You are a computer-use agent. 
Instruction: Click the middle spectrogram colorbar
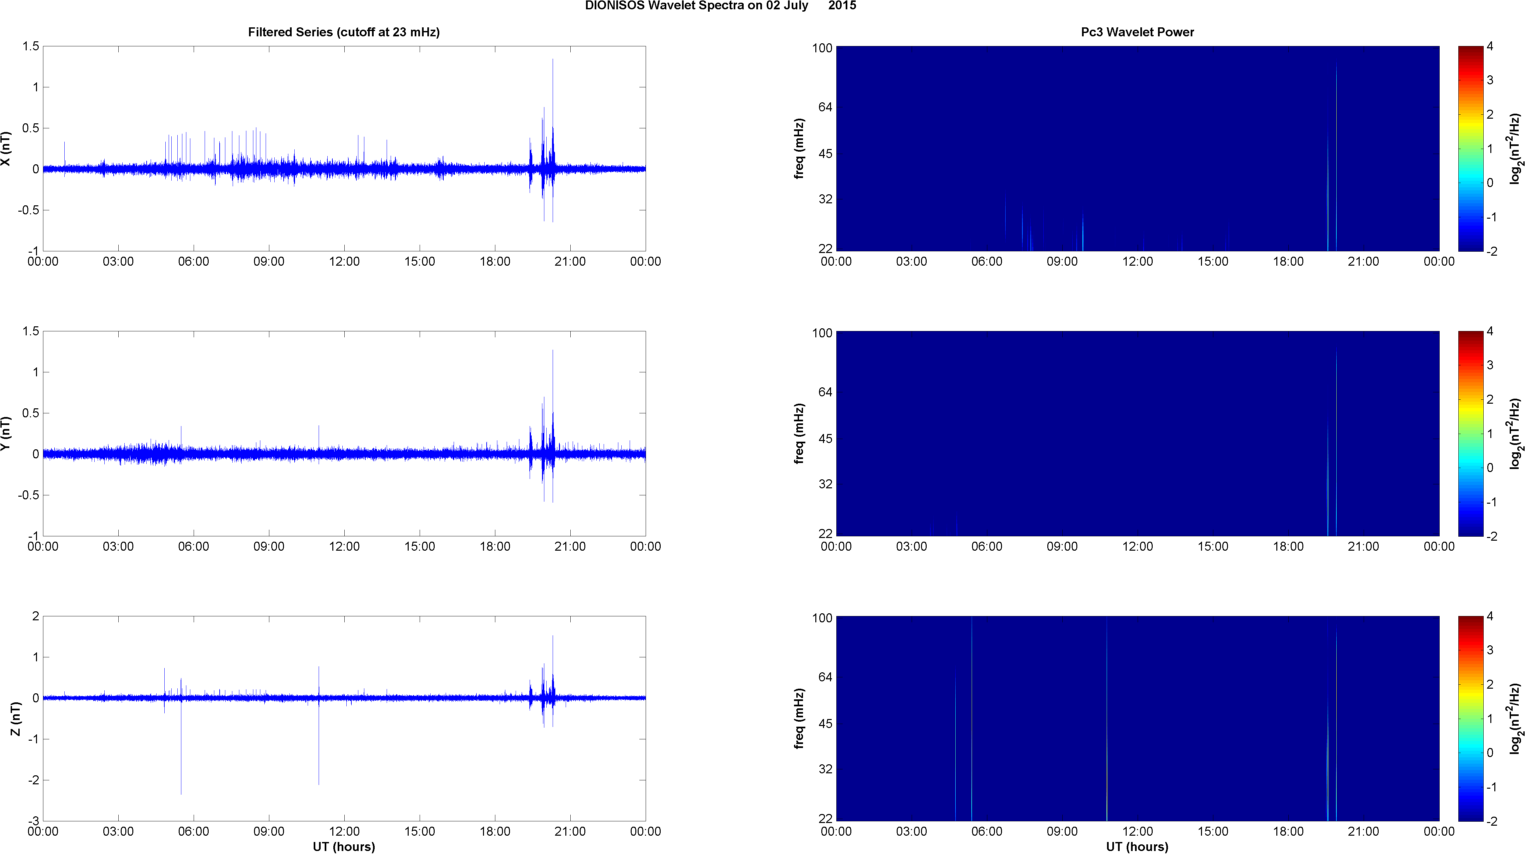[x=1470, y=434]
